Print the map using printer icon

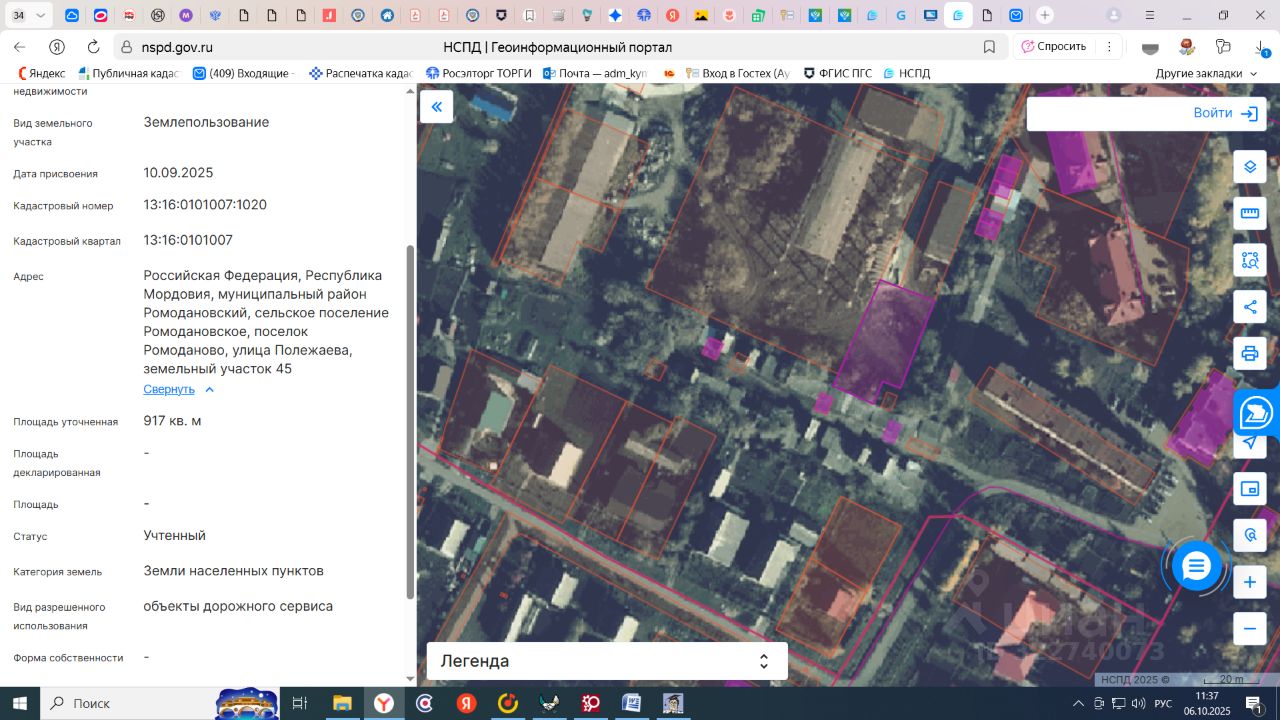(1249, 353)
